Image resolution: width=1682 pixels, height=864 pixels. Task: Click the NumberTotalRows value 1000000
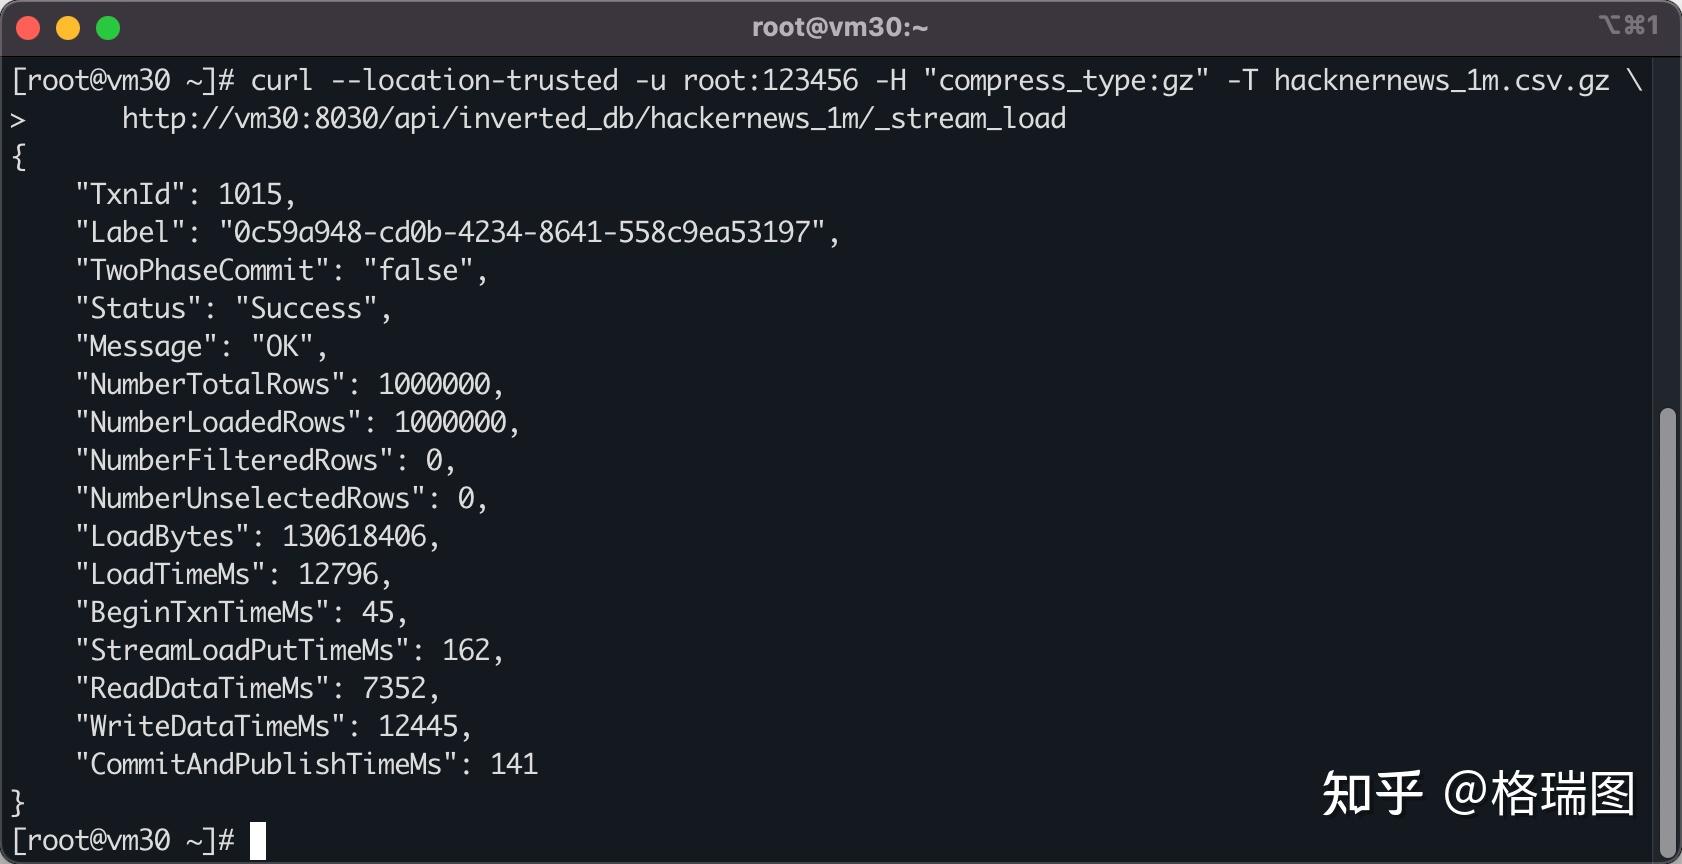click(x=434, y=384)
